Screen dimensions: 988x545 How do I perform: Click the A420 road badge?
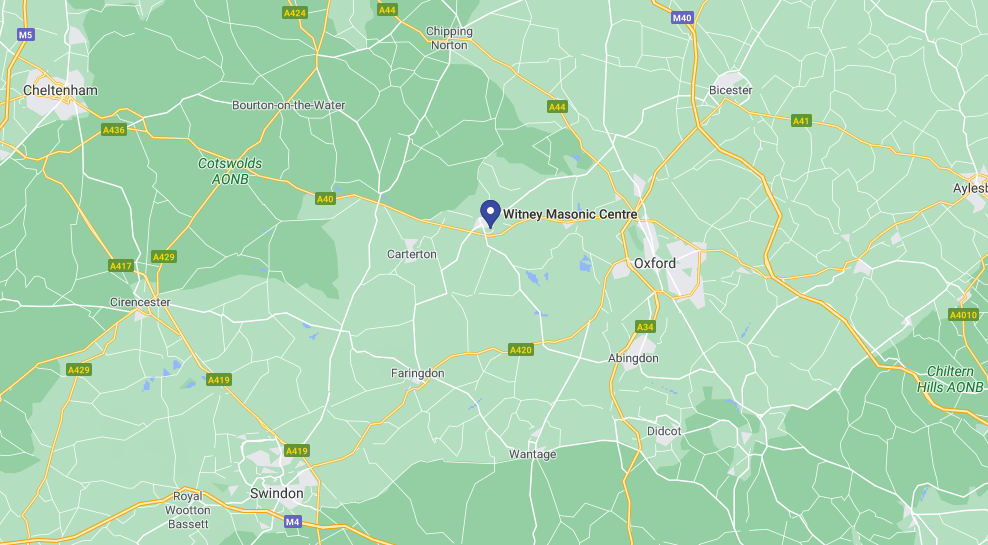tap(521, 350)
